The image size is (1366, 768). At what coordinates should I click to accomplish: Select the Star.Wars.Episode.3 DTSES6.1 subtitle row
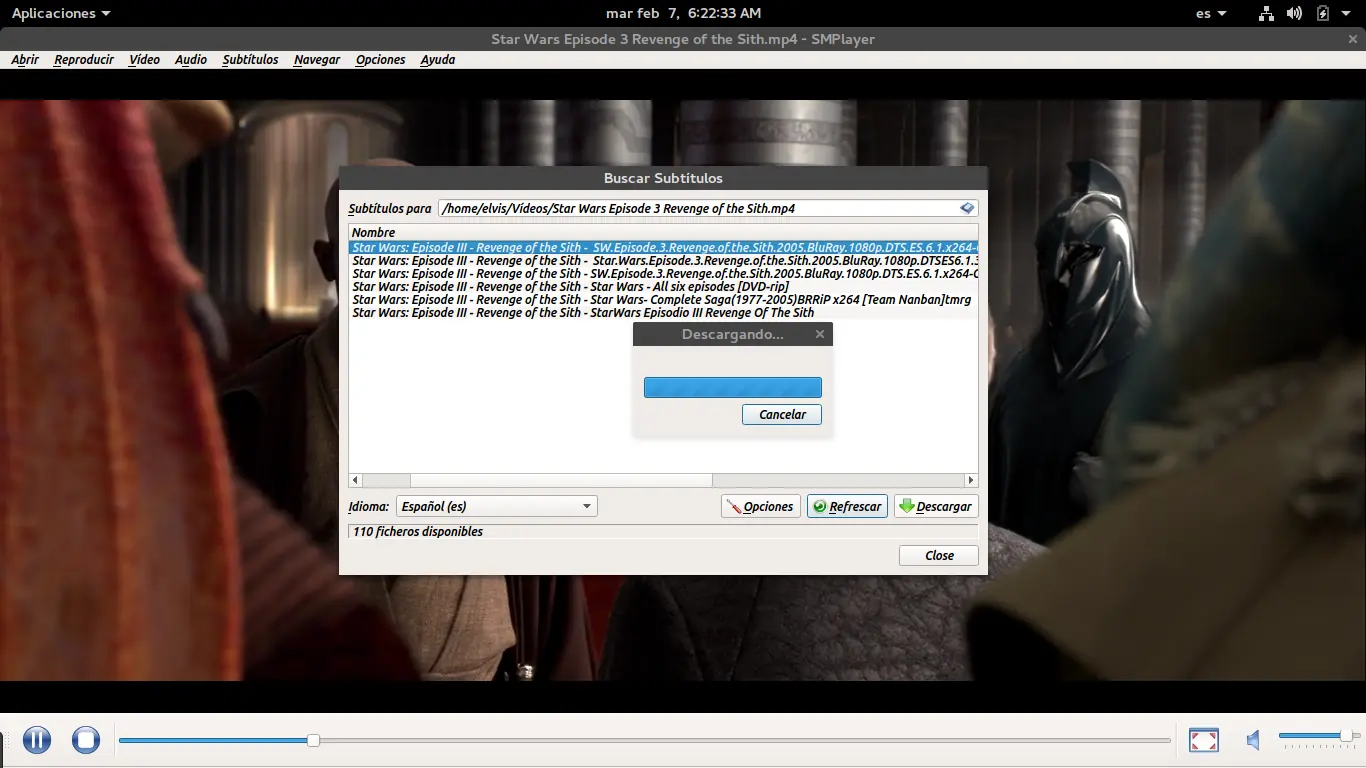[x=663, y=260]
